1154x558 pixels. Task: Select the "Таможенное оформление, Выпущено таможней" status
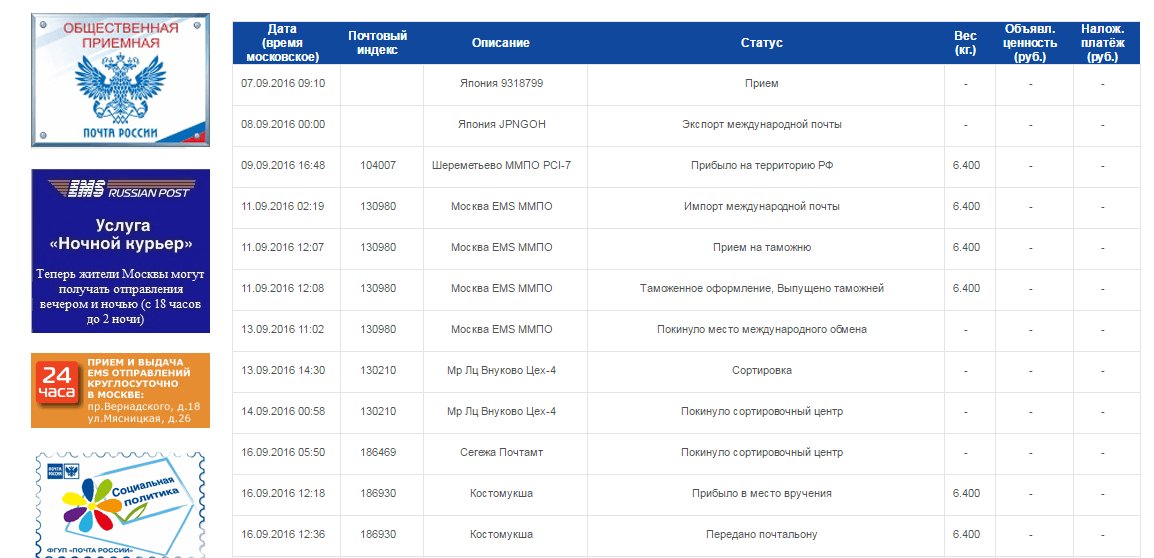pos(761,288)
